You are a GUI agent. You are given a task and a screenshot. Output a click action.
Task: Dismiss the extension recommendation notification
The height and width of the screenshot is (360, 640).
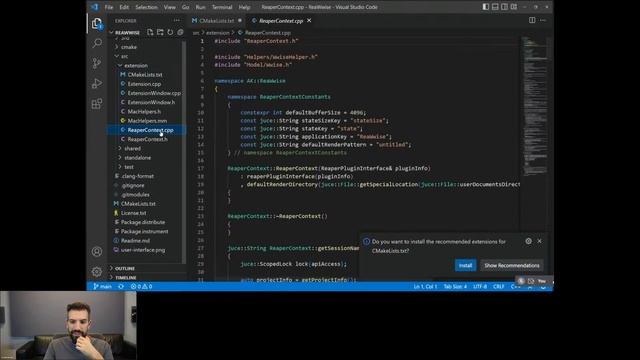point(540,241)
